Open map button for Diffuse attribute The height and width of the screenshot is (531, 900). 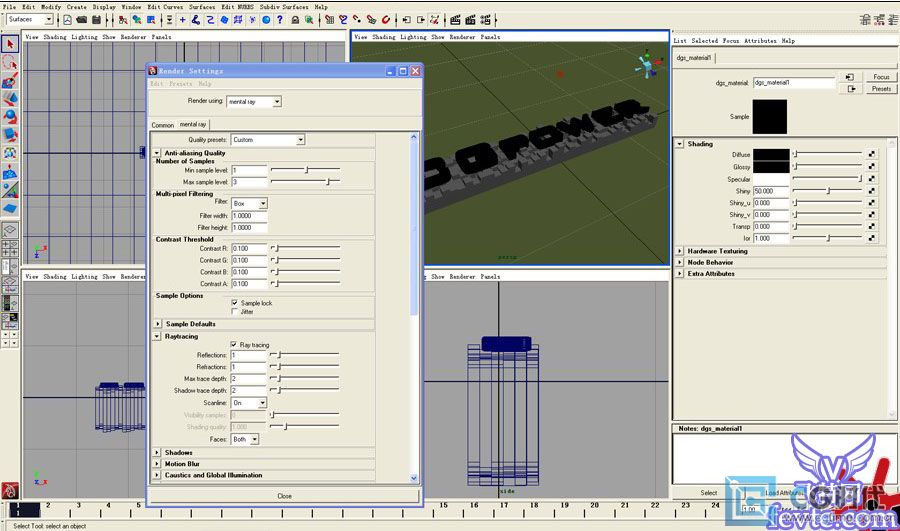coord(872,154)
